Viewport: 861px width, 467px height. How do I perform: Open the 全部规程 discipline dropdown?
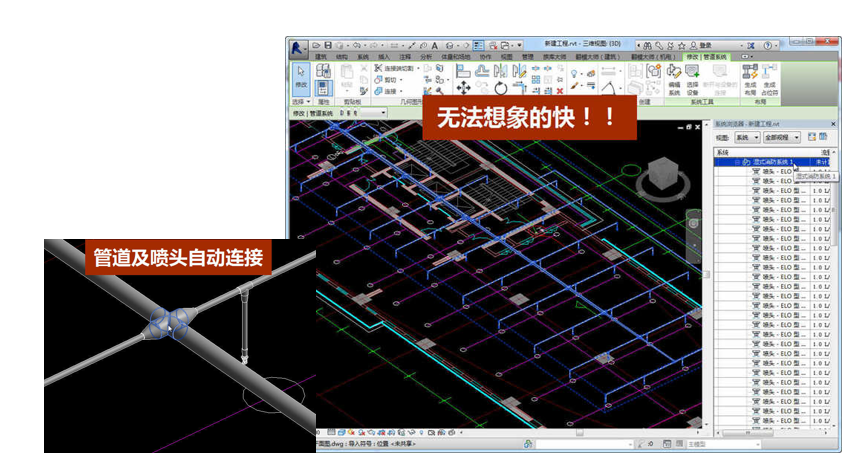pyautogui.click(x=782, y=137)
